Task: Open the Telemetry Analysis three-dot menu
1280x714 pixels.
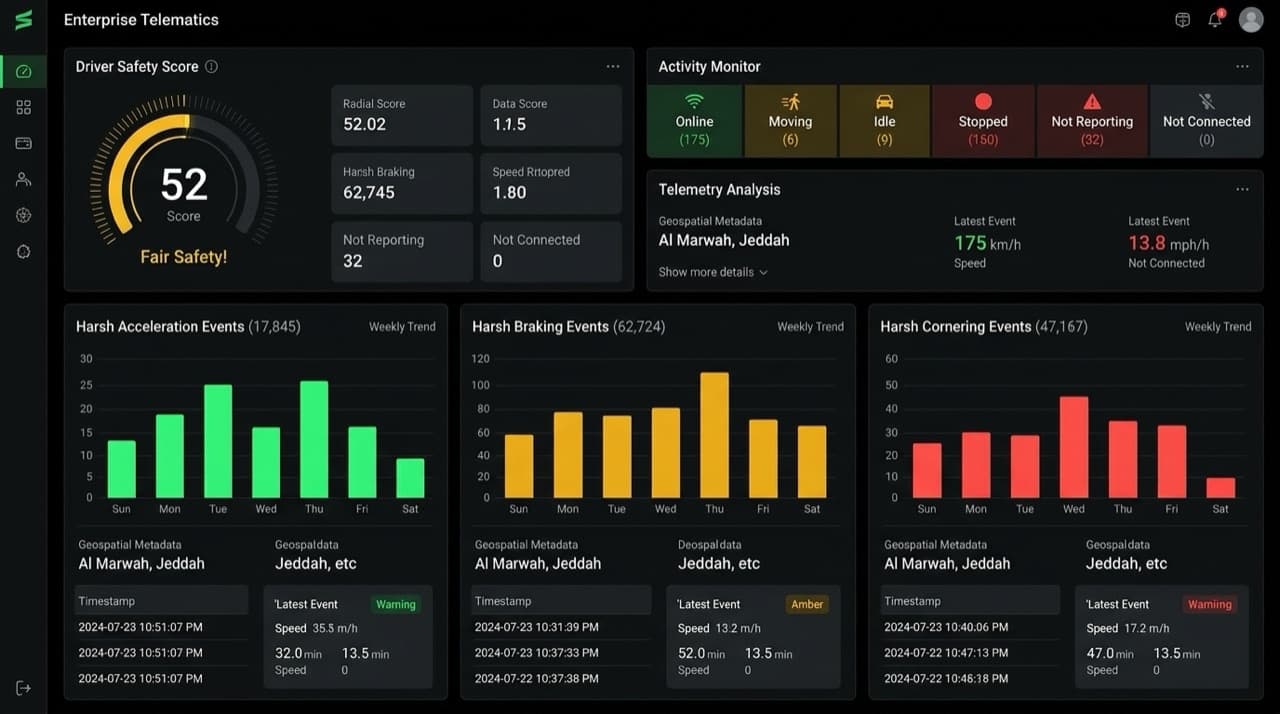Action: (1242, 190)
